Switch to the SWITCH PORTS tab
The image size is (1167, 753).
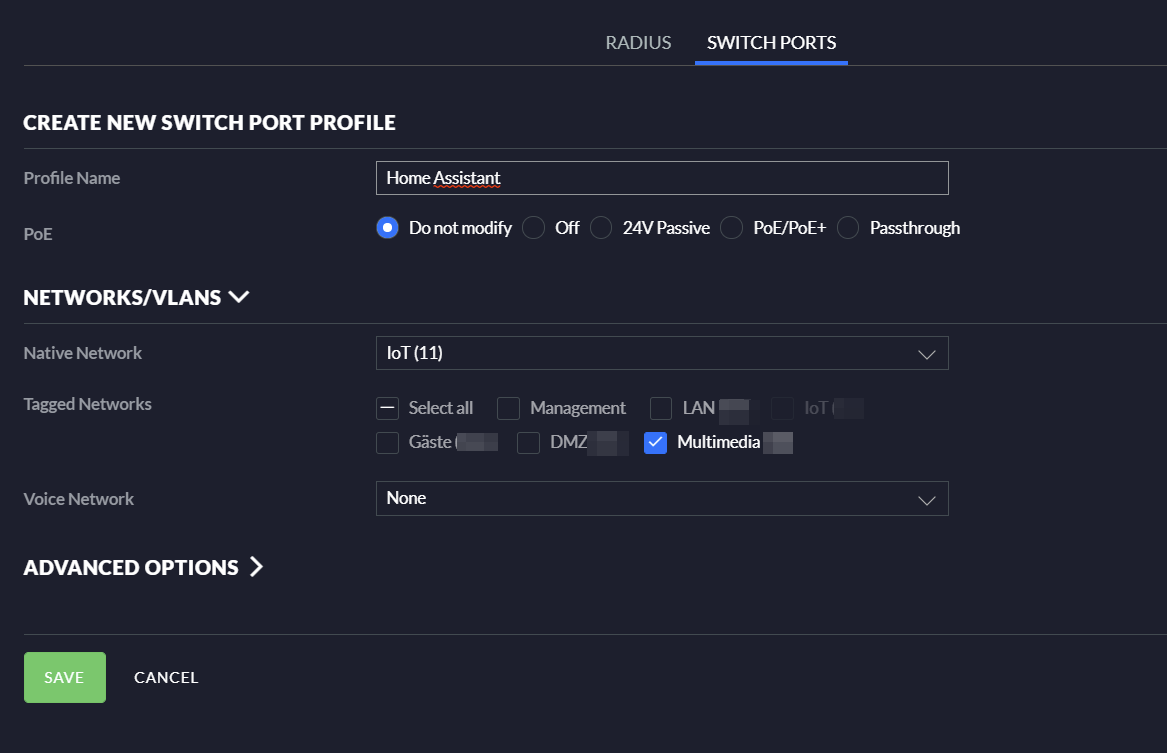771,42
